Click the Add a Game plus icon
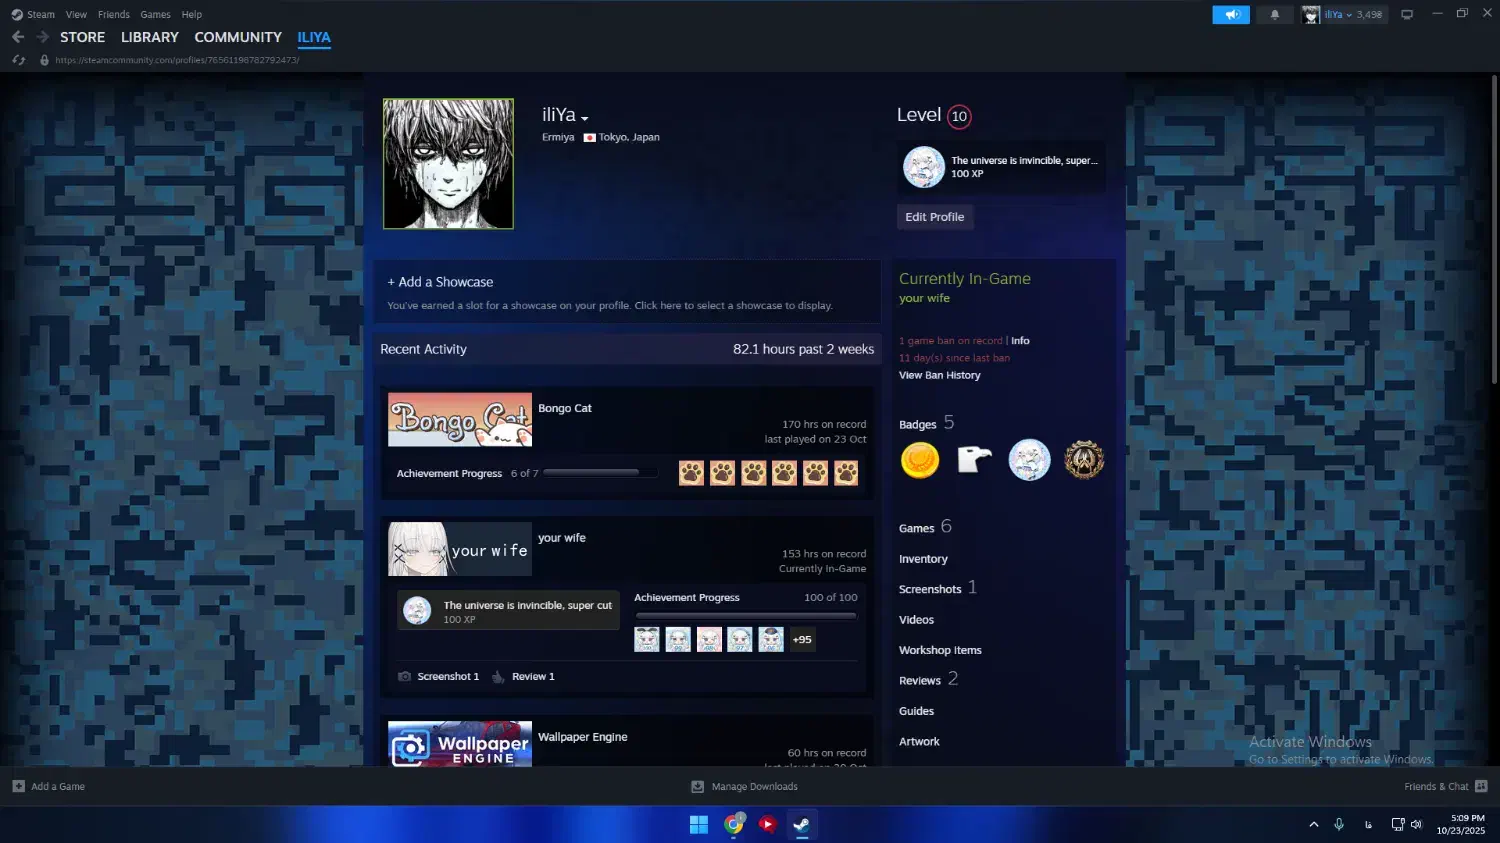This screenshot has height=843, width=1500. click(x=18, y=786)
